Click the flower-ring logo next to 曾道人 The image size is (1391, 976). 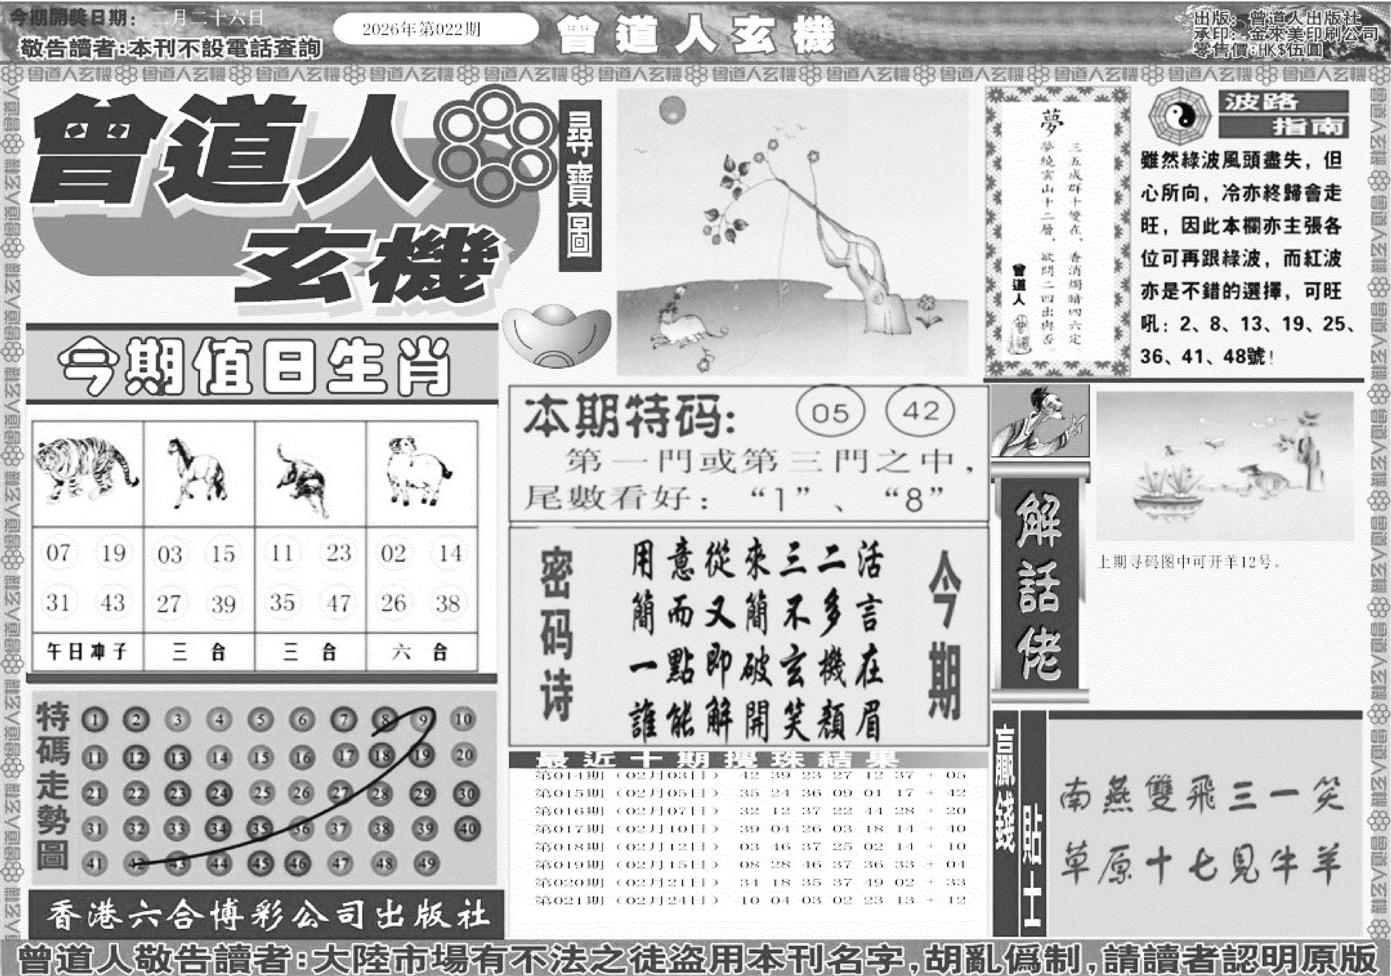(498, 143)
